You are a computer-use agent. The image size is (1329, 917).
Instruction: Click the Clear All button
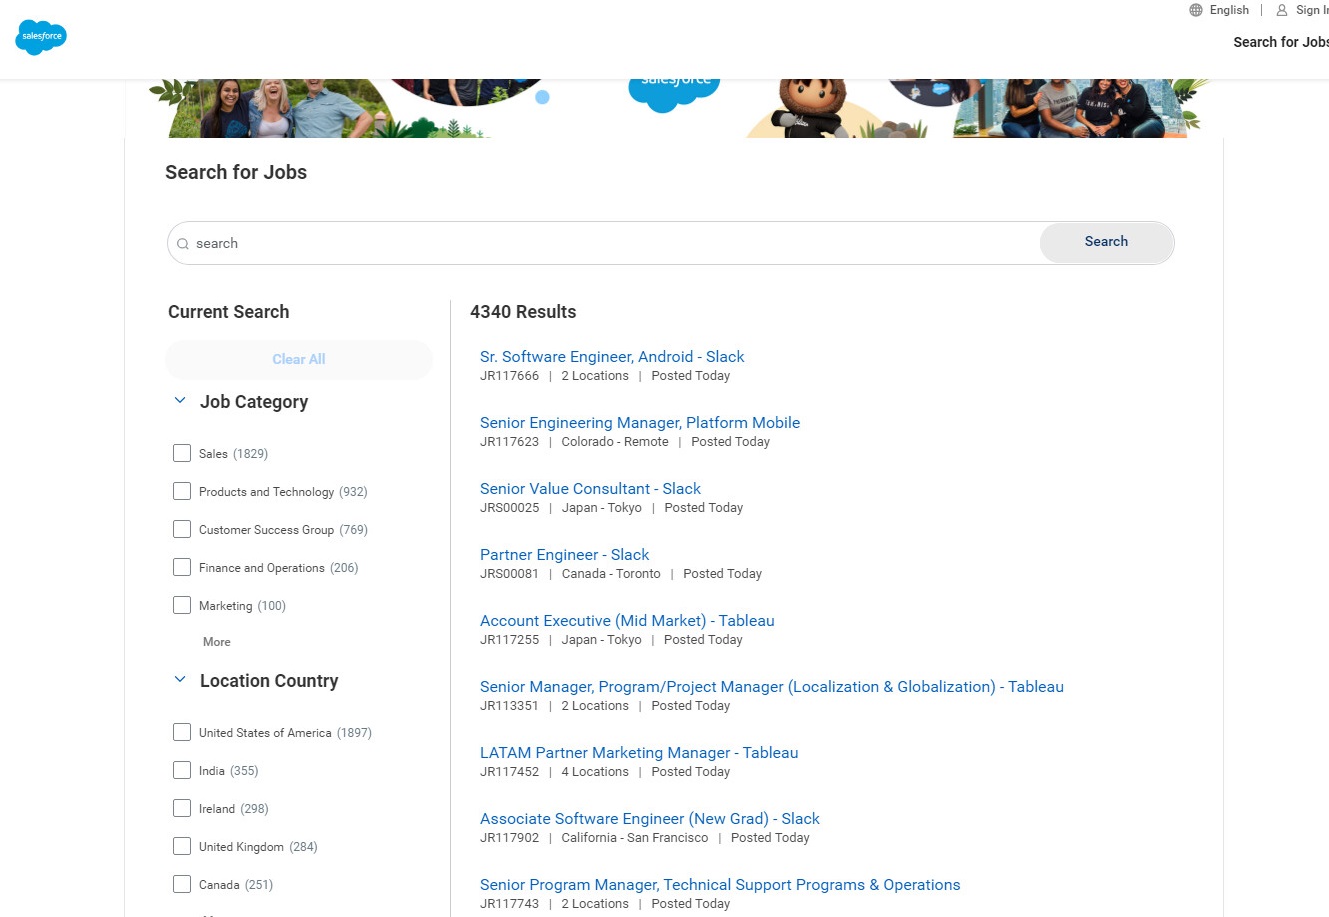click(x=299, y=359)
